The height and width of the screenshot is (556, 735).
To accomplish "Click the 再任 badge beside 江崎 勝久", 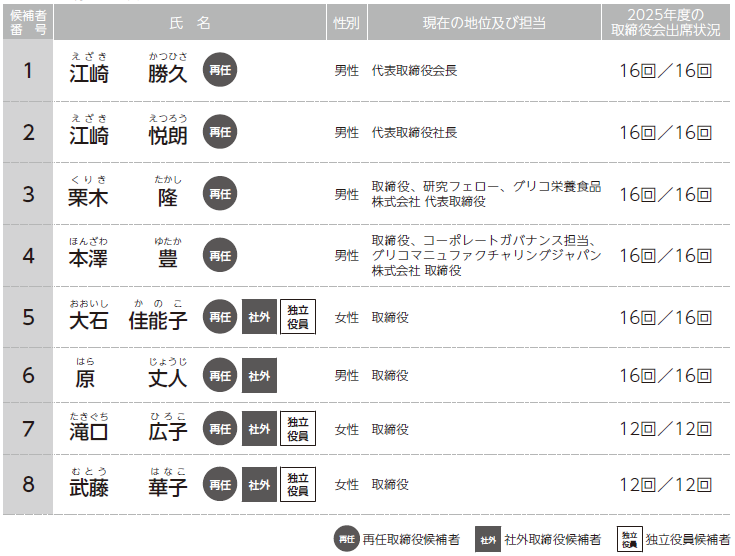I will point(220,71).
